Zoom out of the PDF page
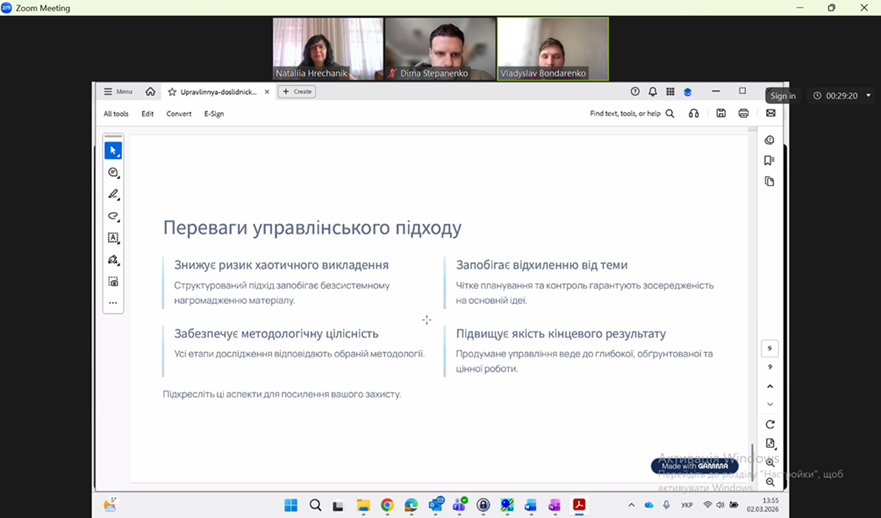The width and height of the screenshot is (881, 518). pyautogui.click(x=770, y=482)
